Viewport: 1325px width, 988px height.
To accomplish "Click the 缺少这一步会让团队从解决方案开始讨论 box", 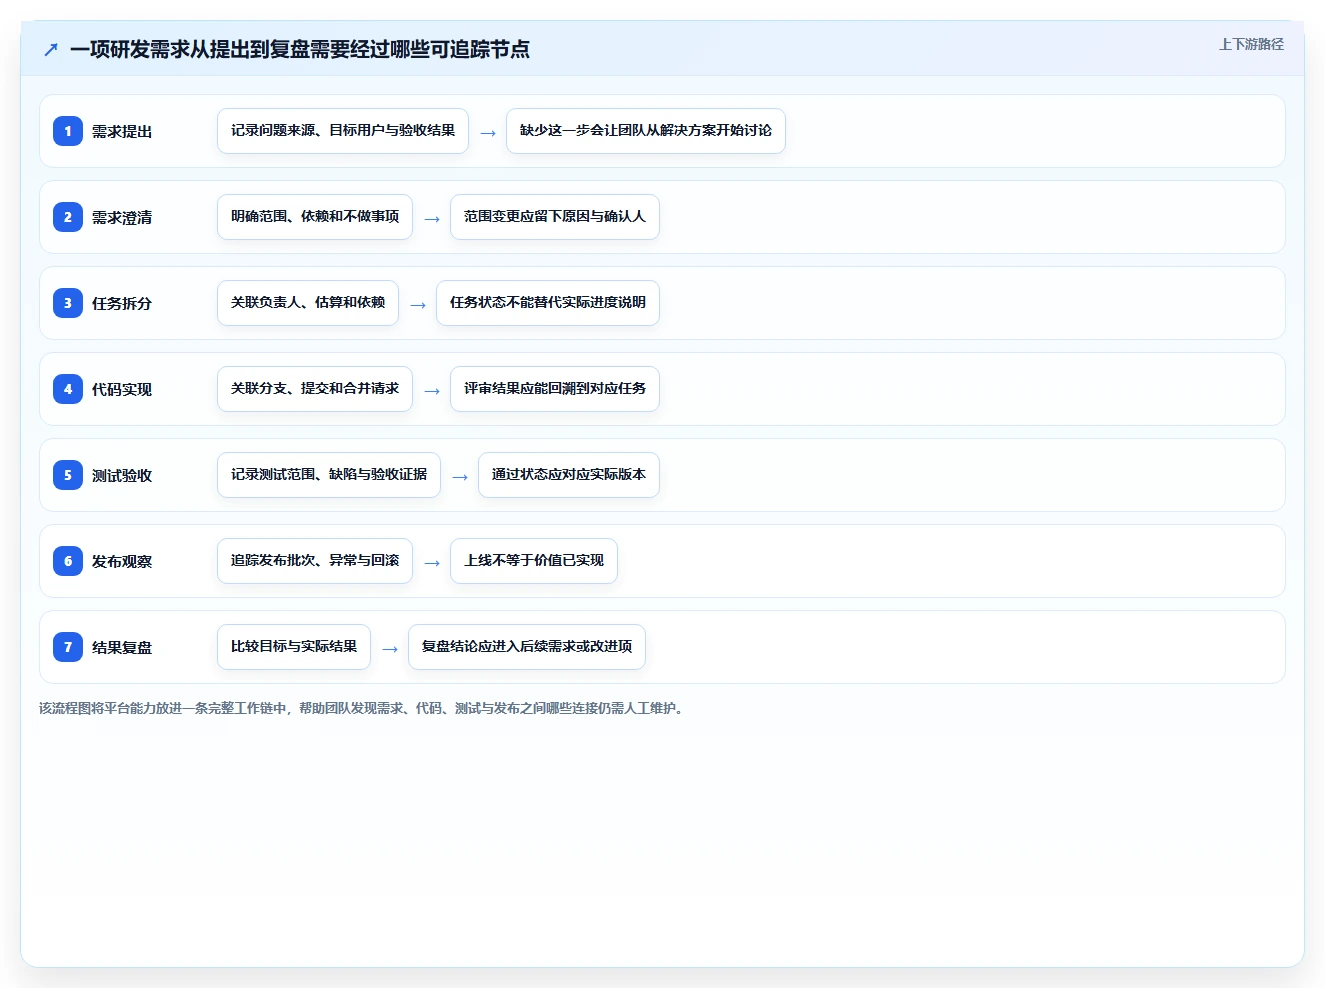I will tap(646, 131).
